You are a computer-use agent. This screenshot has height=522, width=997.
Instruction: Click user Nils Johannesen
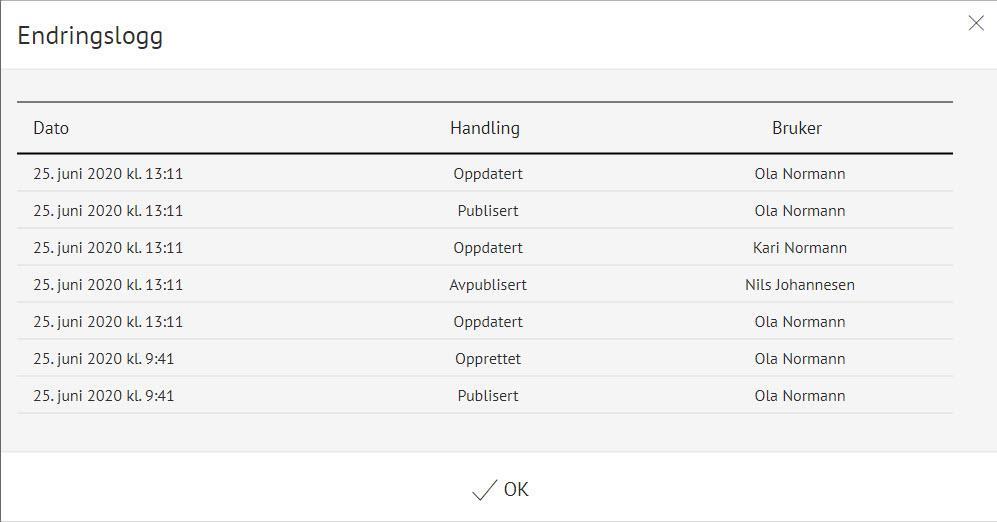tap(800, 285)
